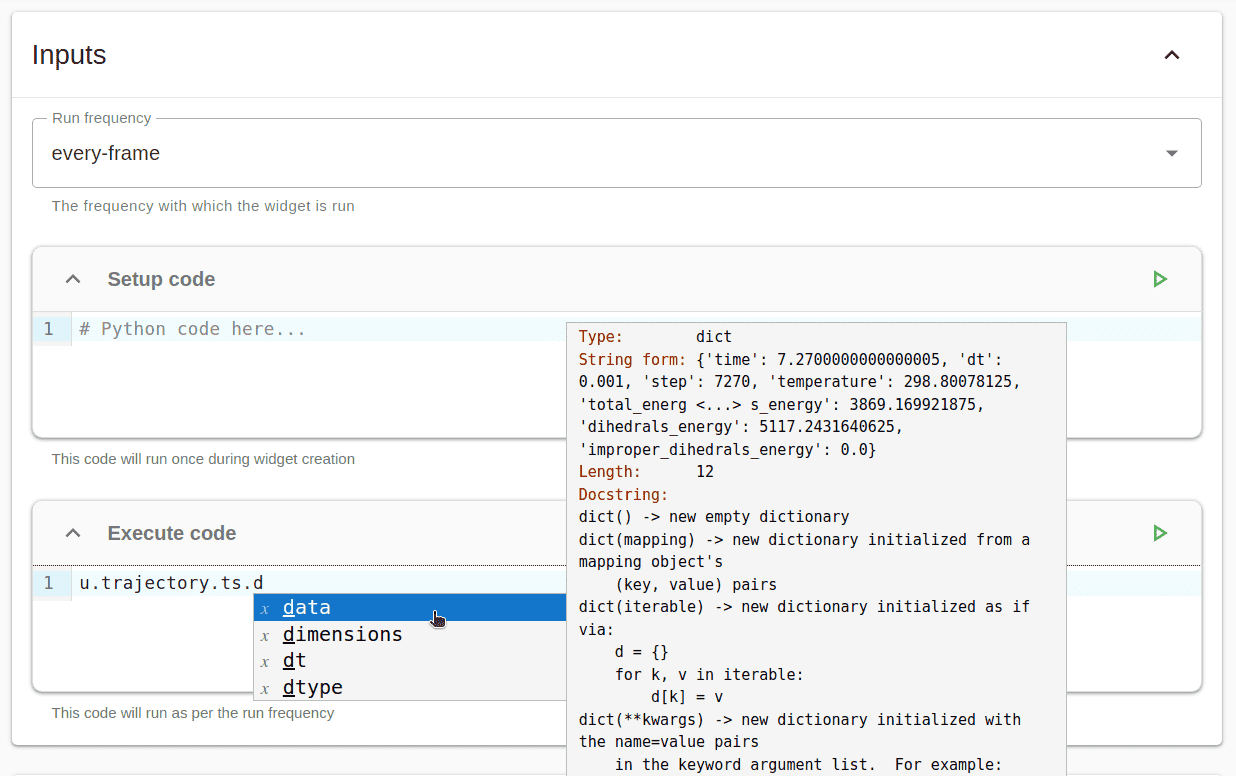
Task: Click the 'run as per the run frequency' hint
Action: tap(193, 713)
